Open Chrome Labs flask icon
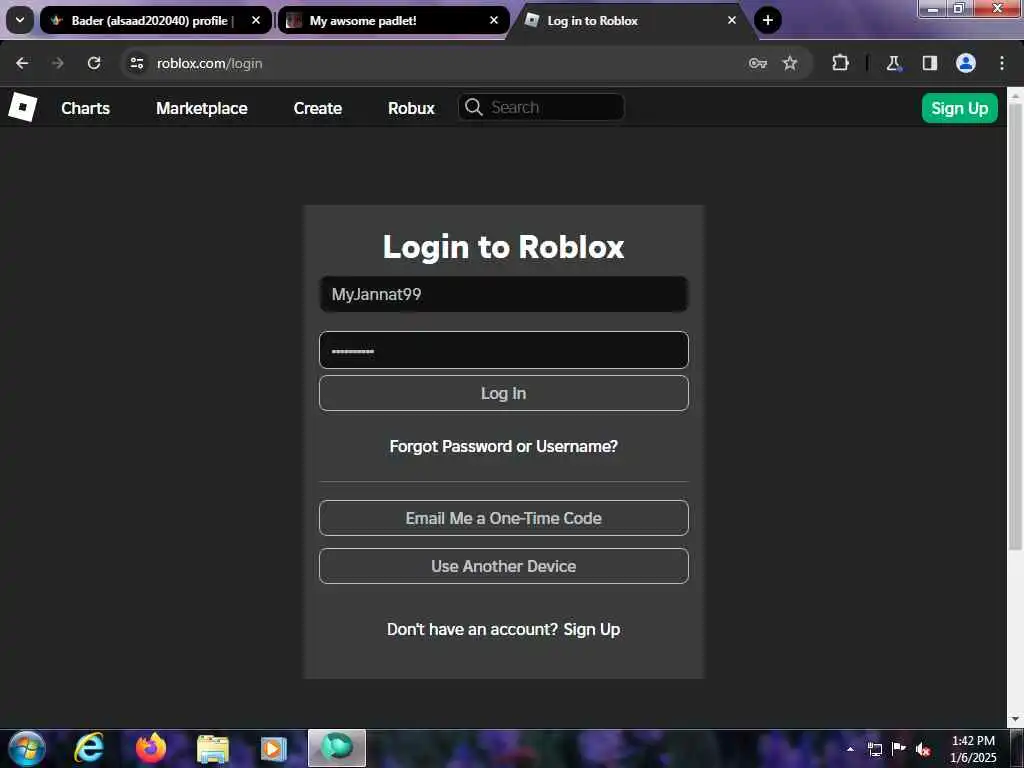This screenshot has width=1024, height=768. click(x=893, y=63)
